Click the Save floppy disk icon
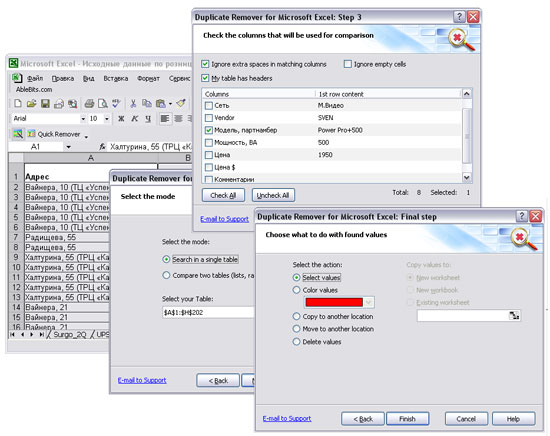The height and width of the screenshot is (436, 550). click(x=45, y=103)
